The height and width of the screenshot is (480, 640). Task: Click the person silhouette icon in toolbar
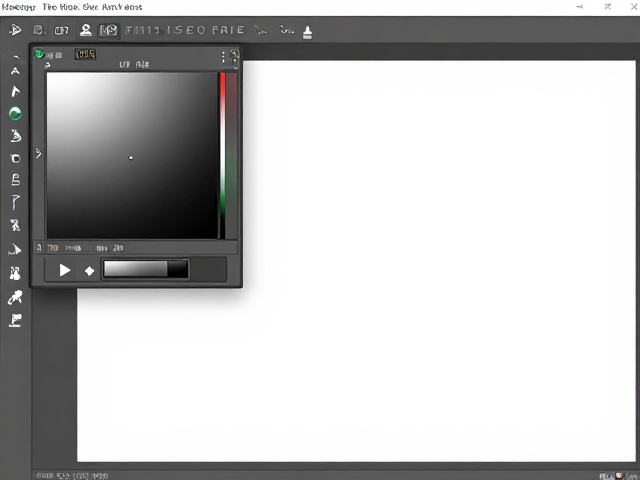85,30
